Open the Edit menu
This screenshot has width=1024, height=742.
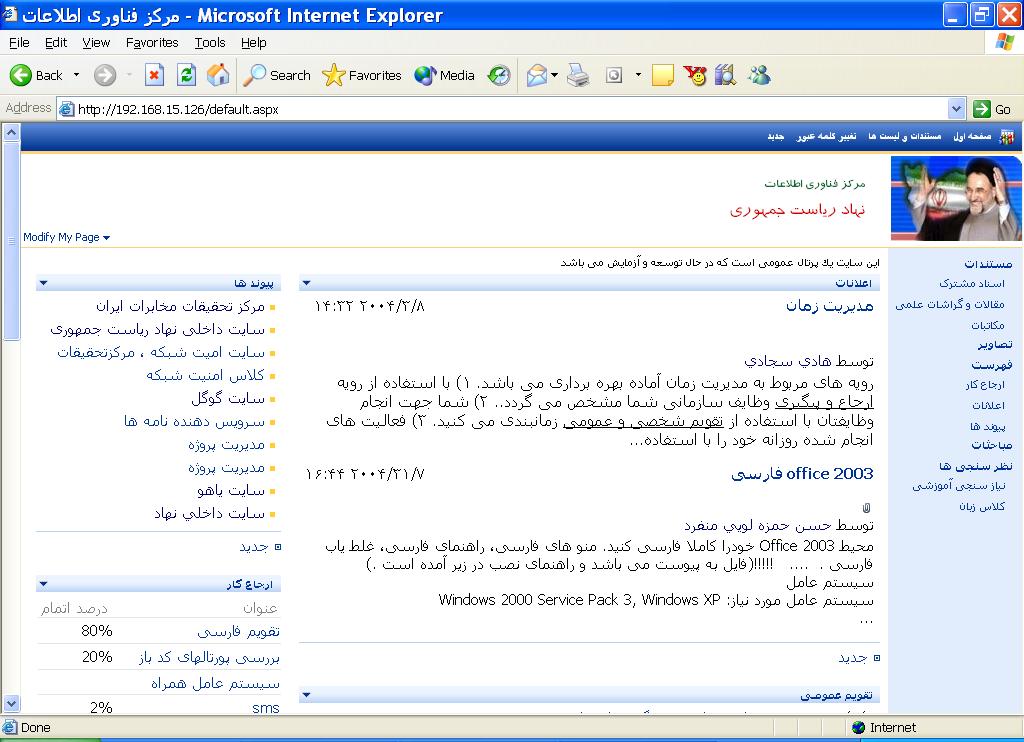[56, 42]
